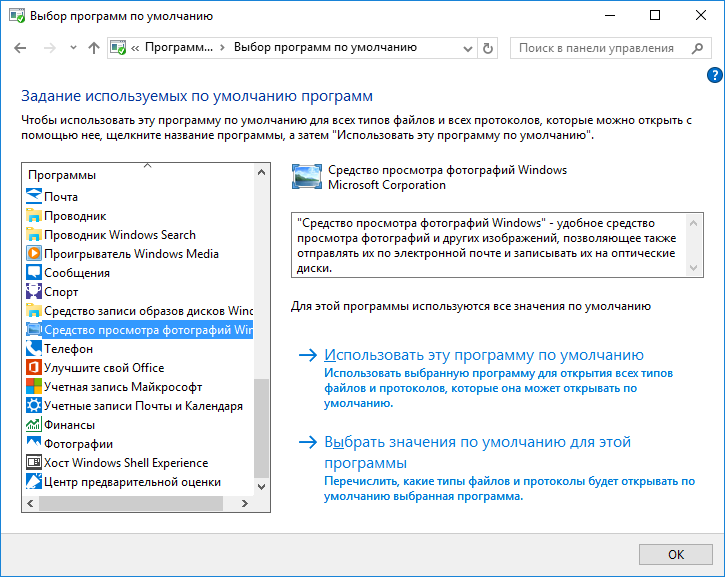Click the Спорт trophy icon
The width and height of the screenshot is (725, 577).
click(34, 291)
